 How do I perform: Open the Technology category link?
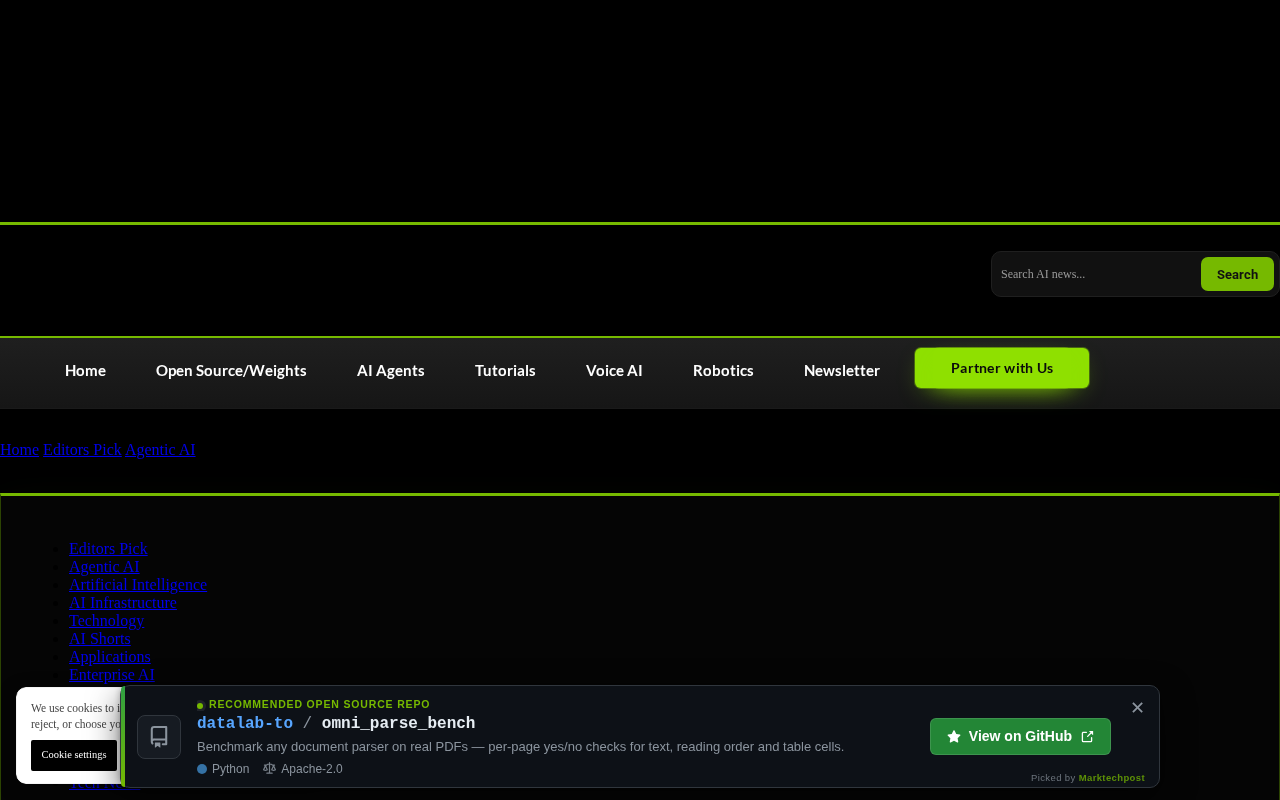[x=106, y=621]
